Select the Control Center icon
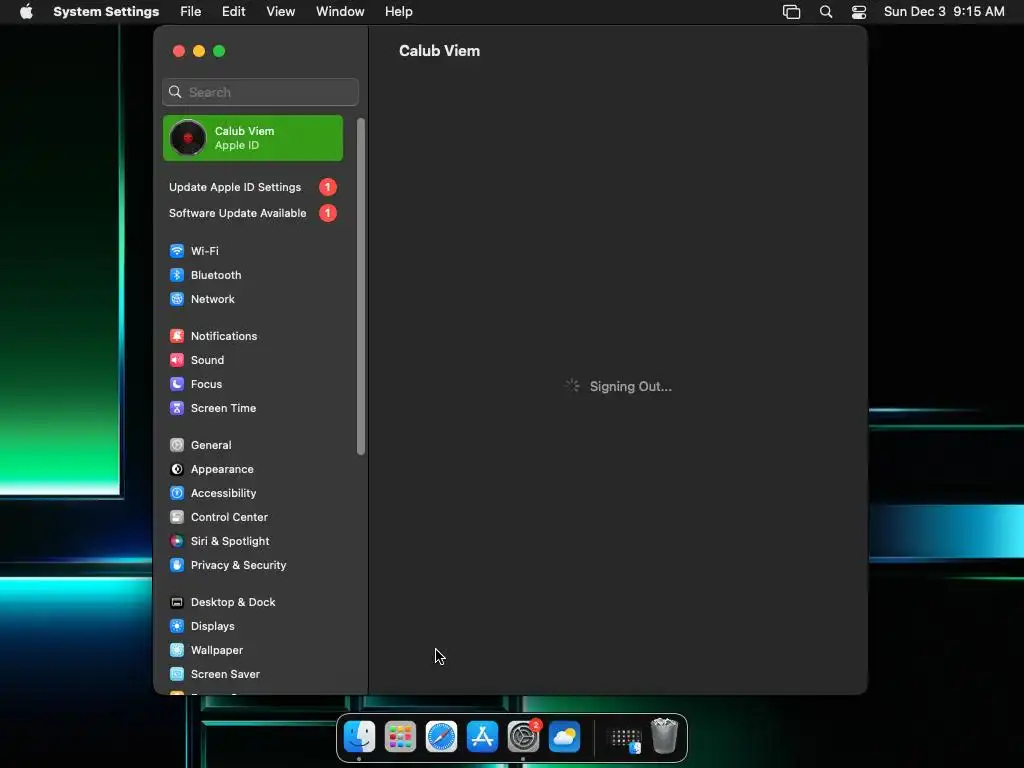The height and width of the screenshot is (768, 1024). point(176,517)
